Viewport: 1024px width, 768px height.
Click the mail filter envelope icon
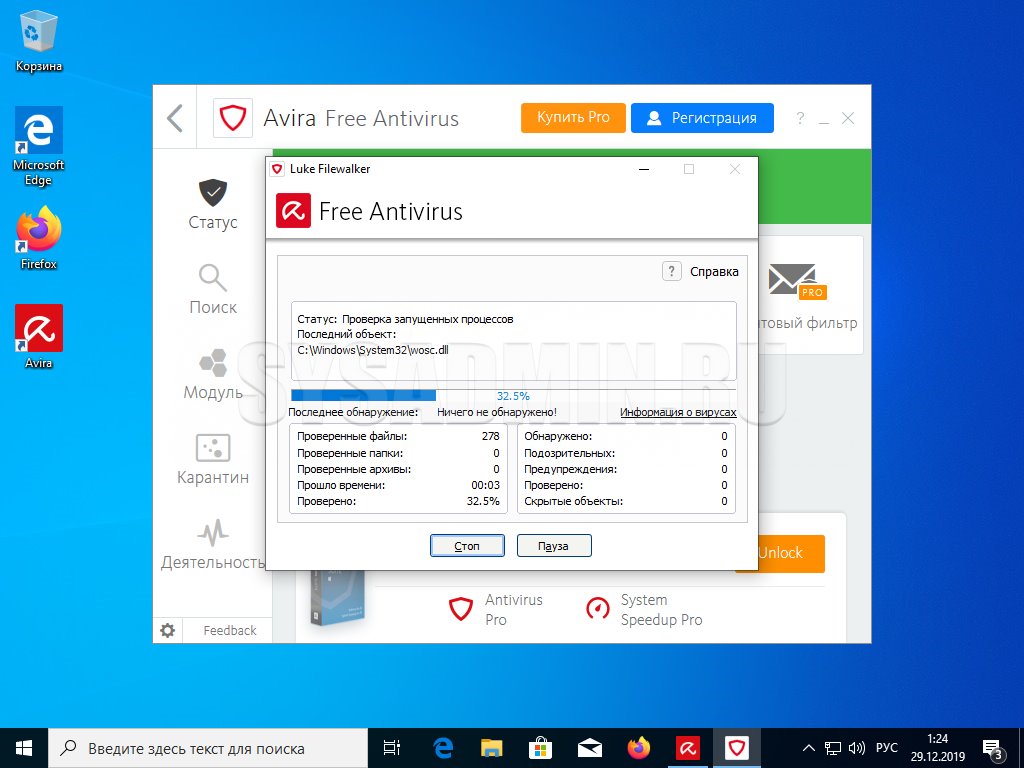(x=794, y=281)
